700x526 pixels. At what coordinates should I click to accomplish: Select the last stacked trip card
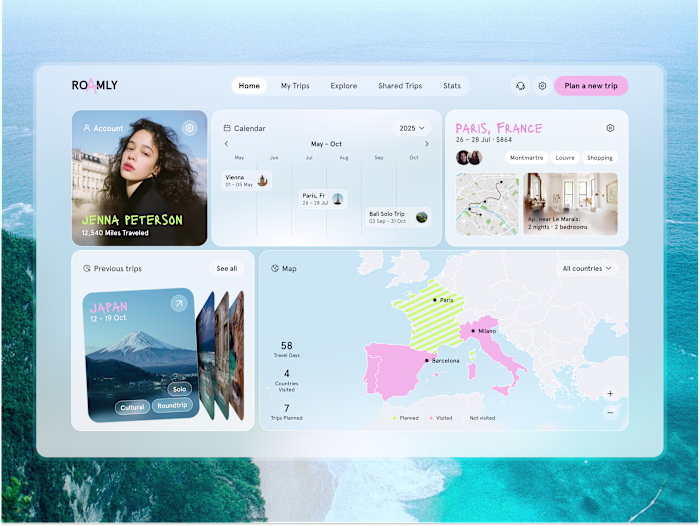click(x=237, y=355)
